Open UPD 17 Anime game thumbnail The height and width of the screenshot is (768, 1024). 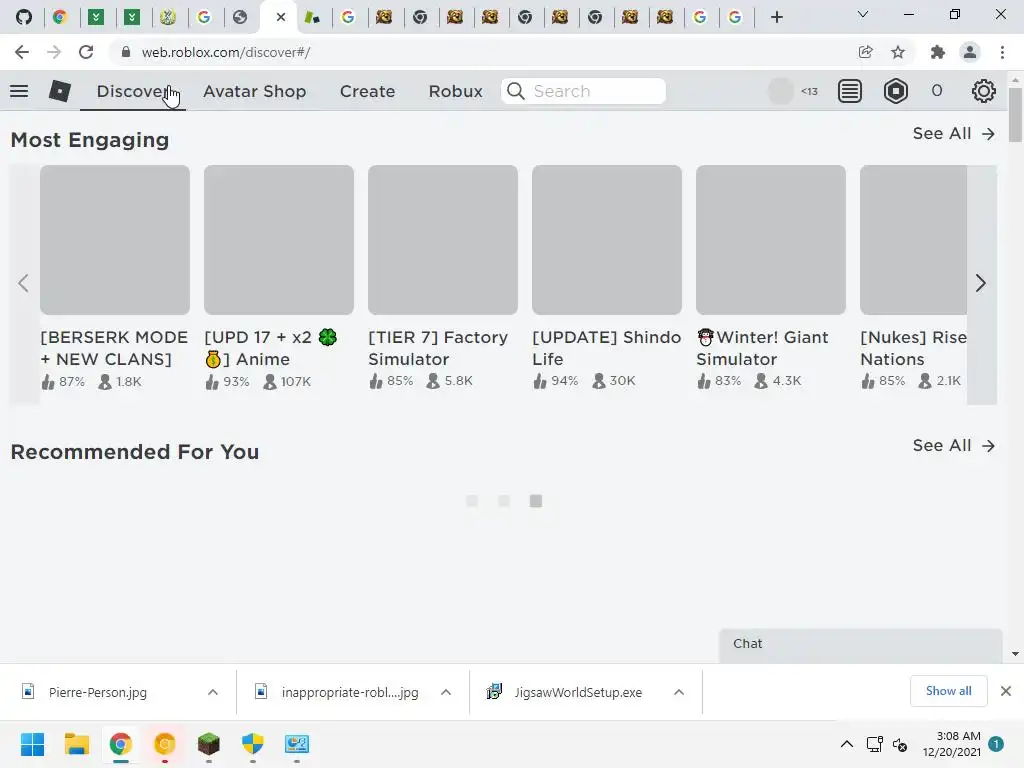(279, 240)
